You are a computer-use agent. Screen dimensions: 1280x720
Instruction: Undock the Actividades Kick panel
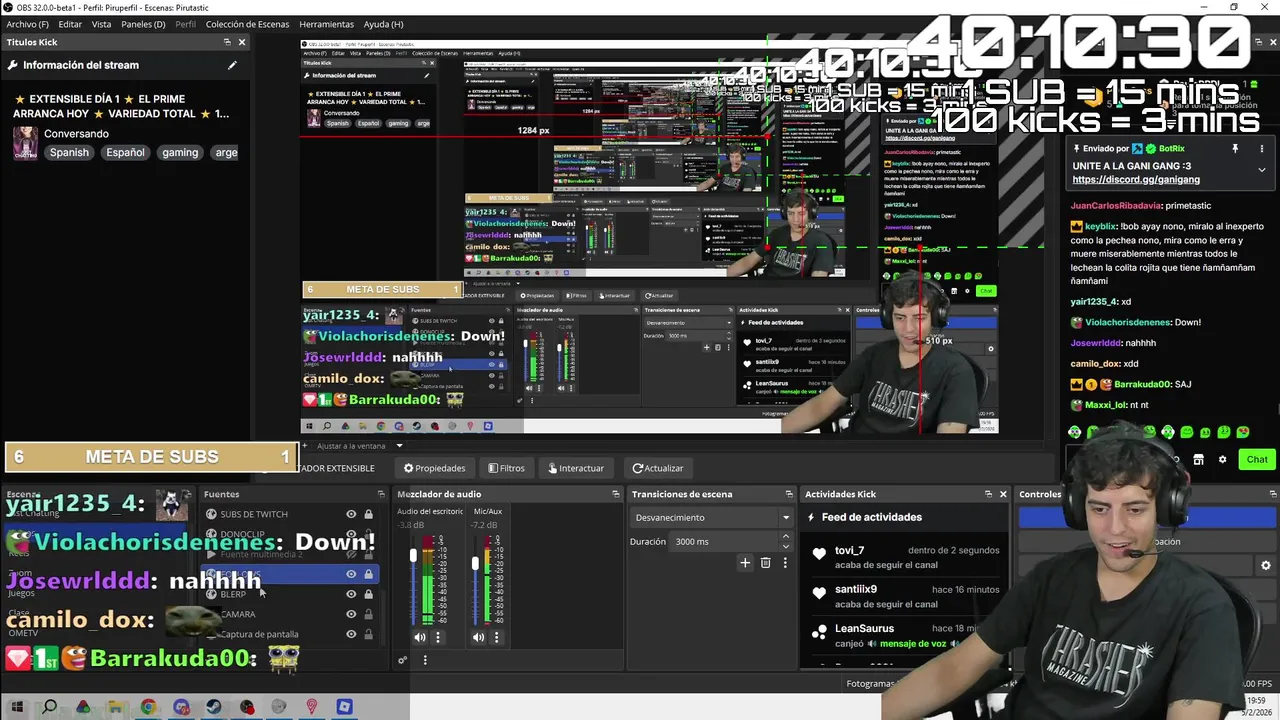tap(988, 494)
